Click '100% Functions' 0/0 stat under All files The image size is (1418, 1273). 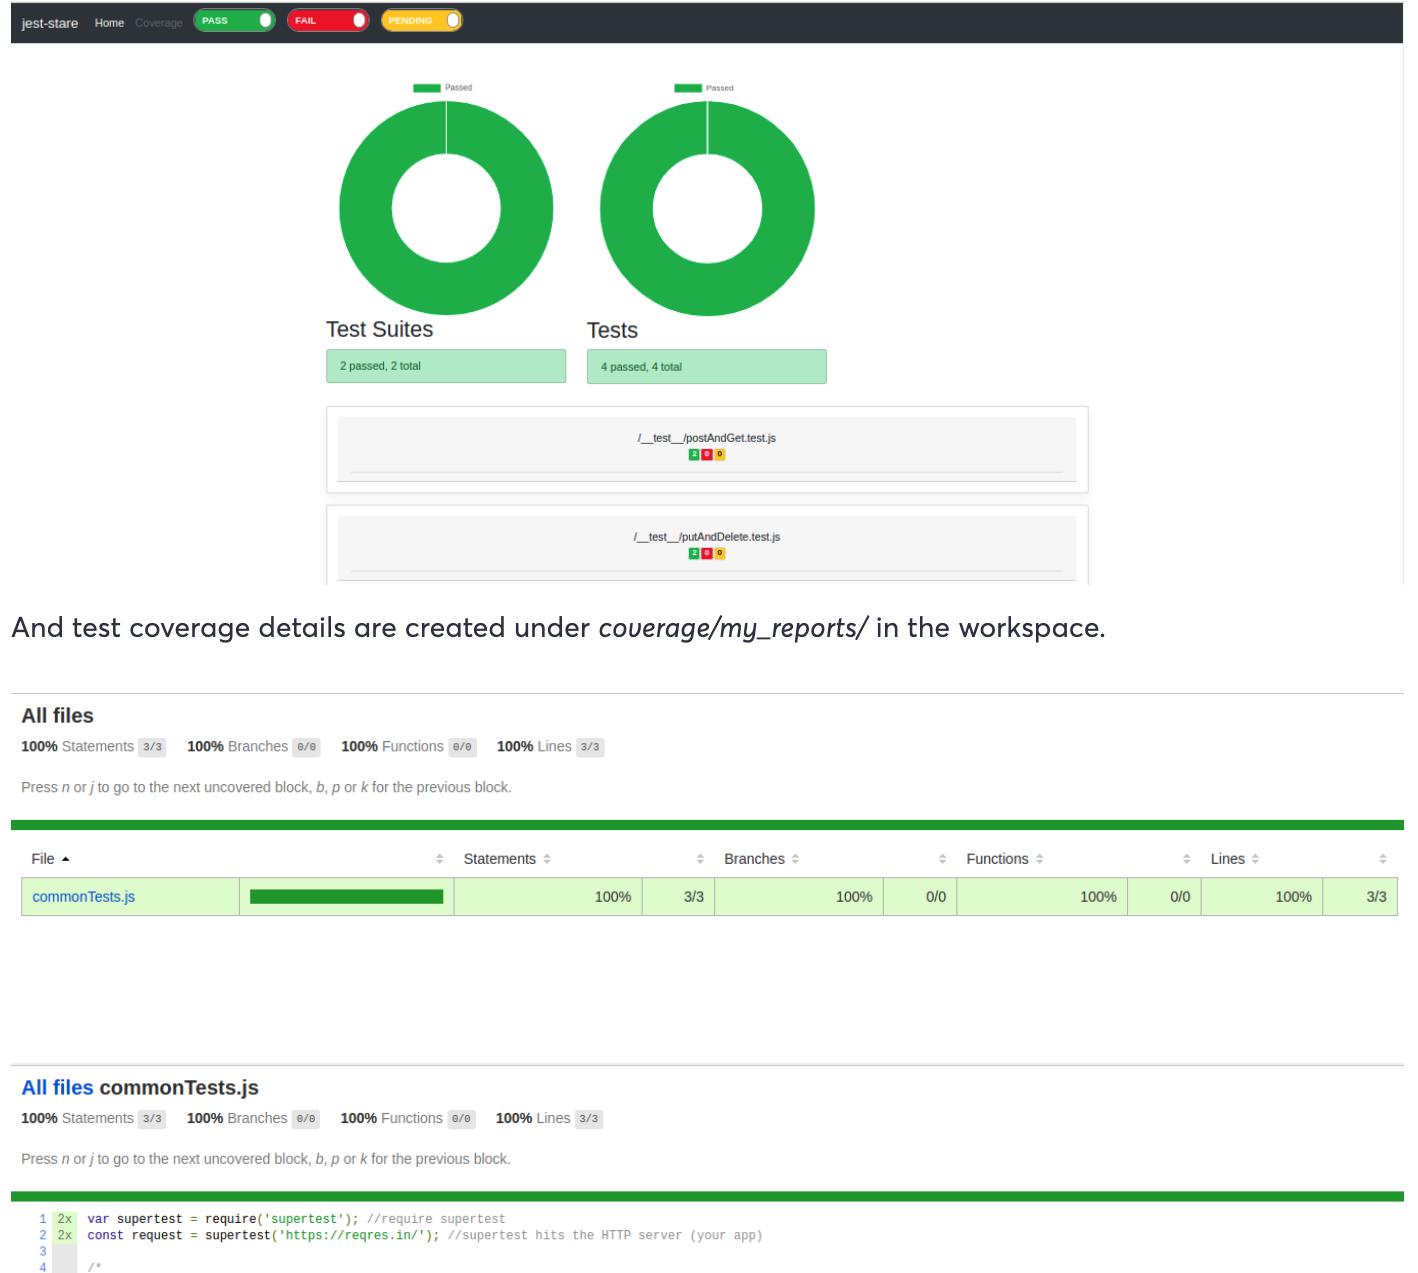click(409, 747)
